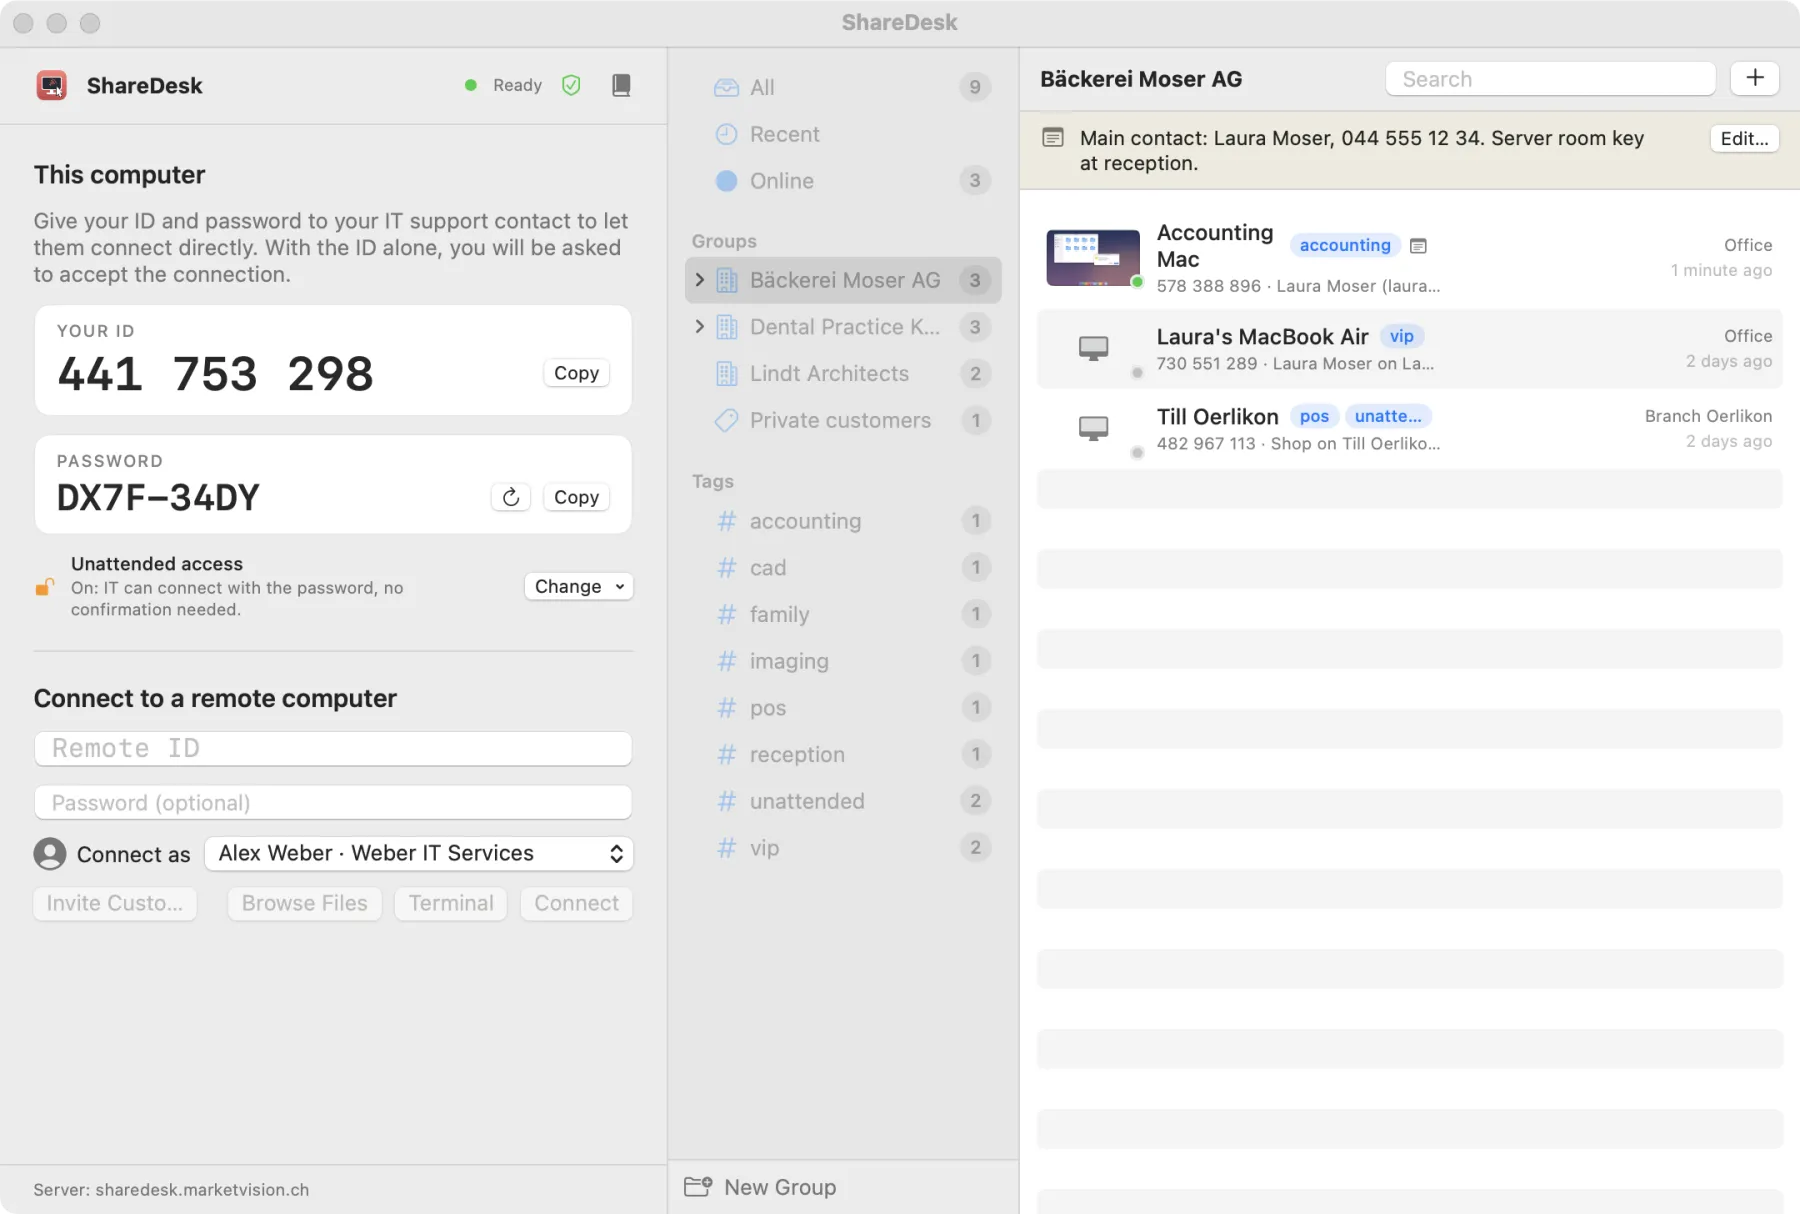Focus the Remote ID field
This screenshot has height=1214, width=1800.
[333, 748]
